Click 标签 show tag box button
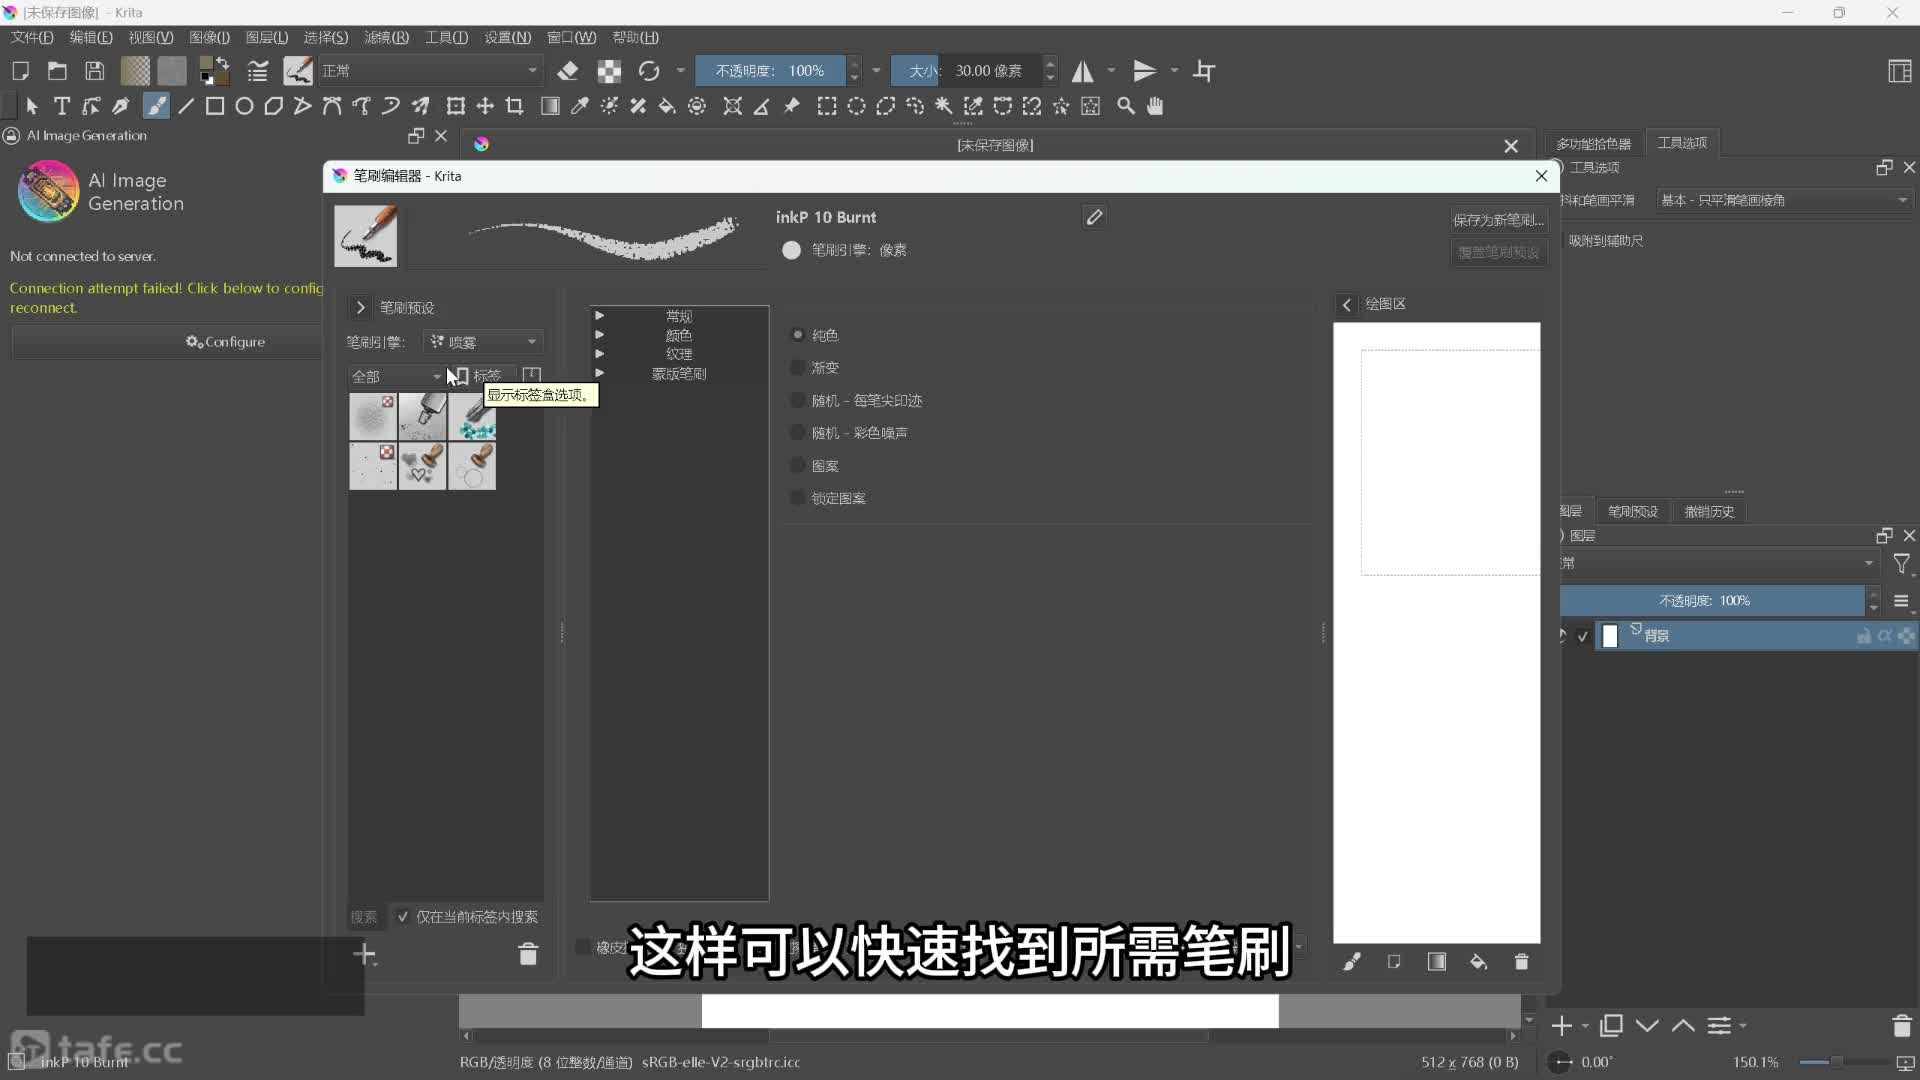Image resolution: width=1920 pixels, height=1080 pixels. click(478, 376)
